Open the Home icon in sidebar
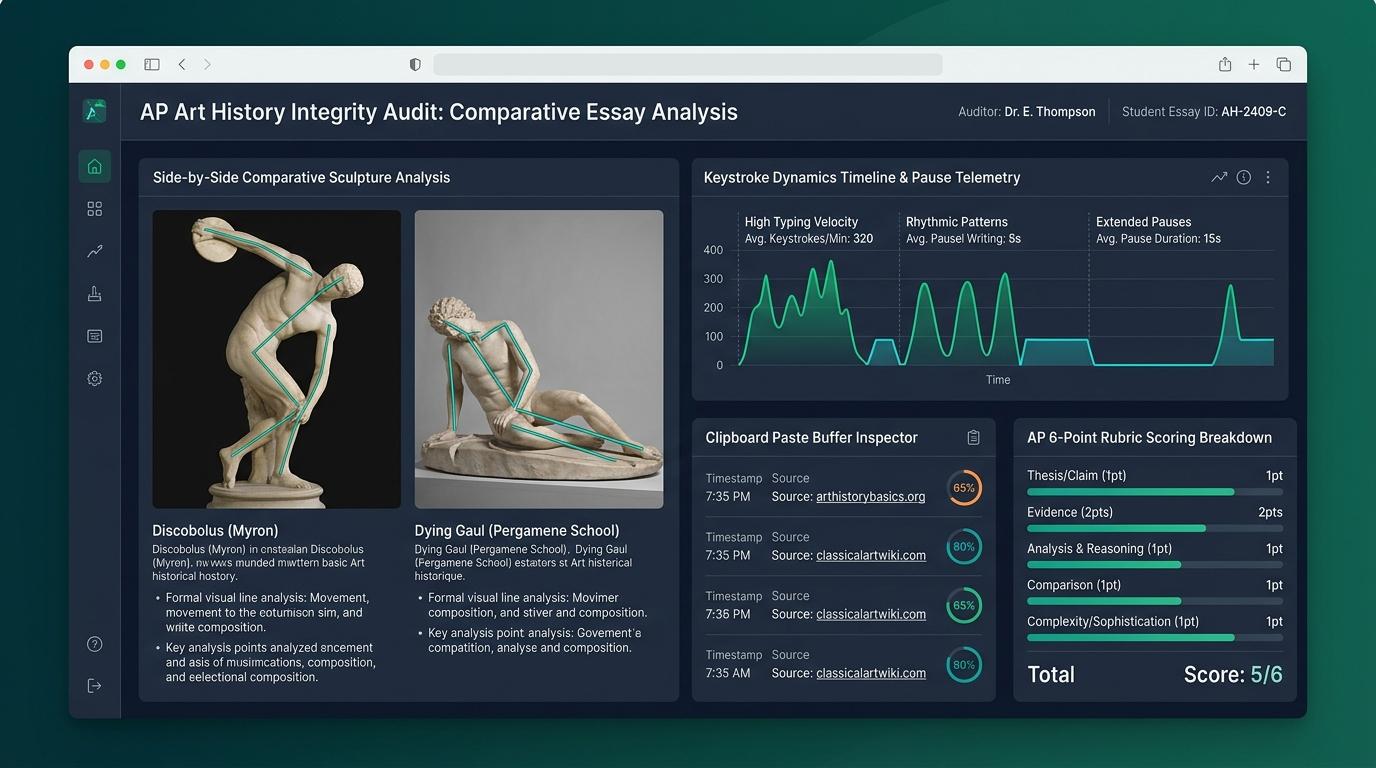Image resolution: width=1376 pixels, height=768 pixels. click(95, 167)
